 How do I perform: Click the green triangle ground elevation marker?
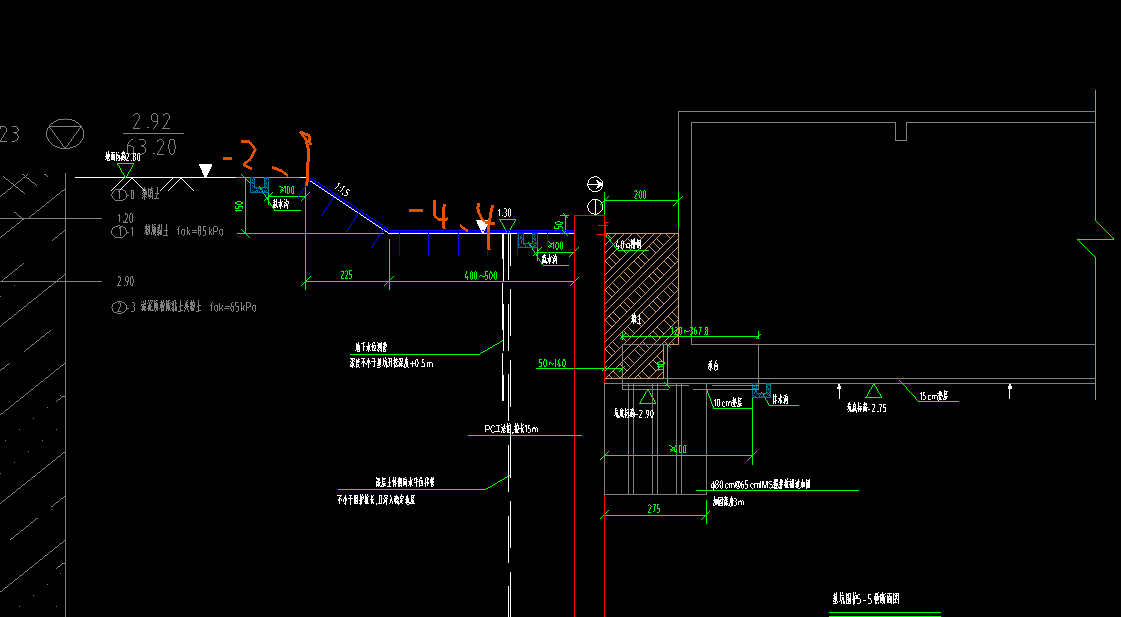(126, 170)
